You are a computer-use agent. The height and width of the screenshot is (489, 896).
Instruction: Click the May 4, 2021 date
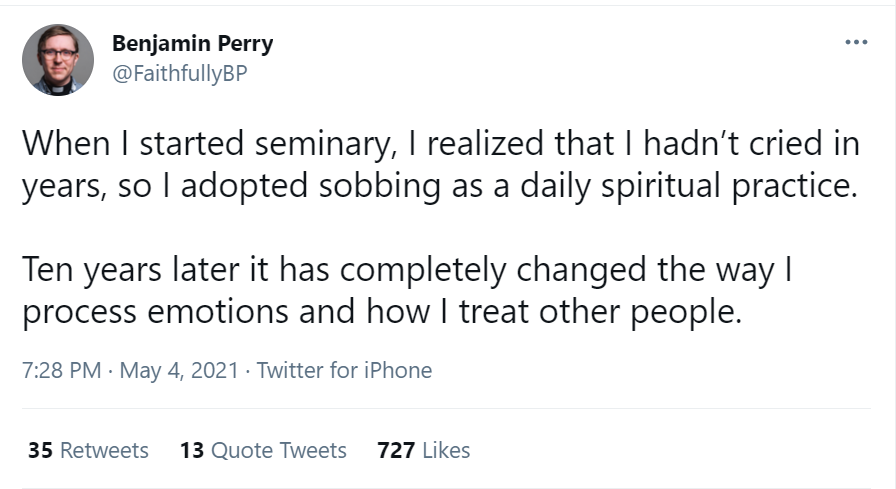point(179,370)
